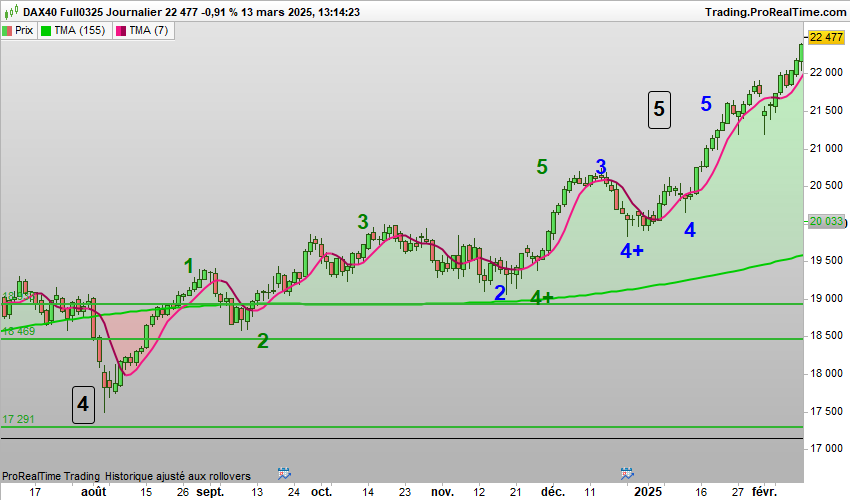Click 20 500 on the price axis
This screenshot has height=500, width=850.
point(826,185)
